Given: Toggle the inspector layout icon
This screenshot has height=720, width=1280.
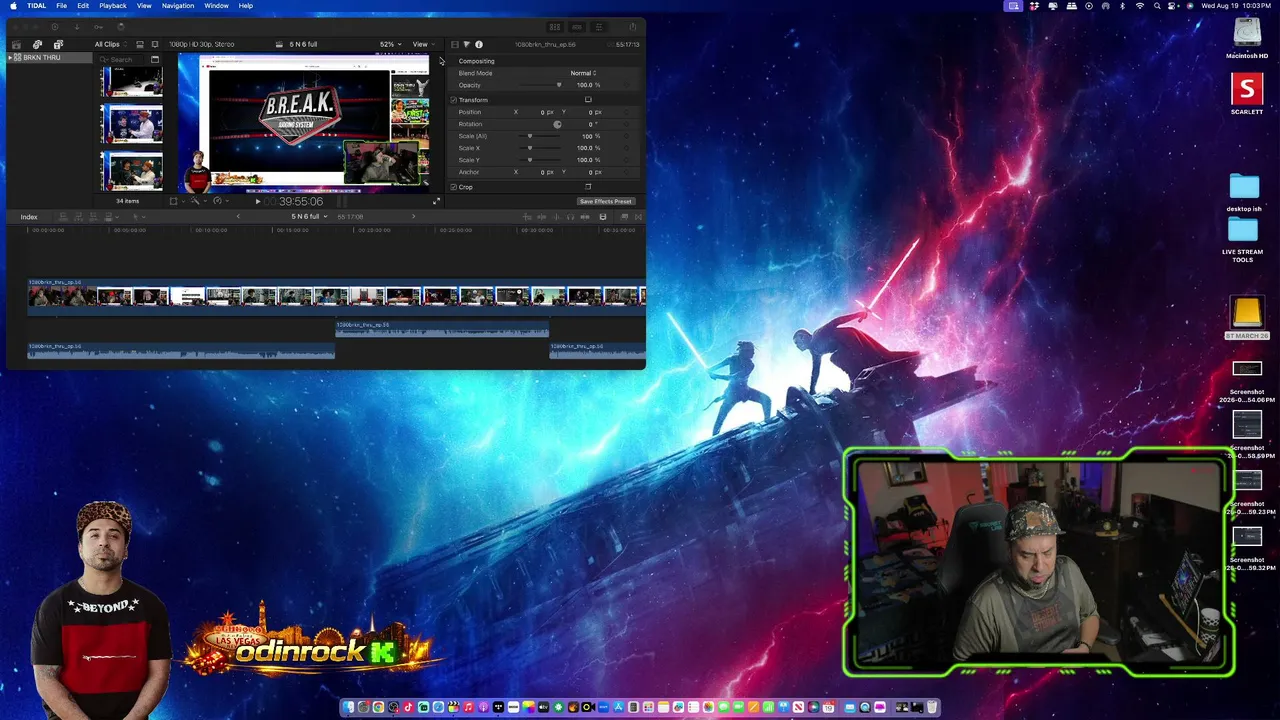Looking at the screenshot, I should pyautogui.click(x=599, y=27).
